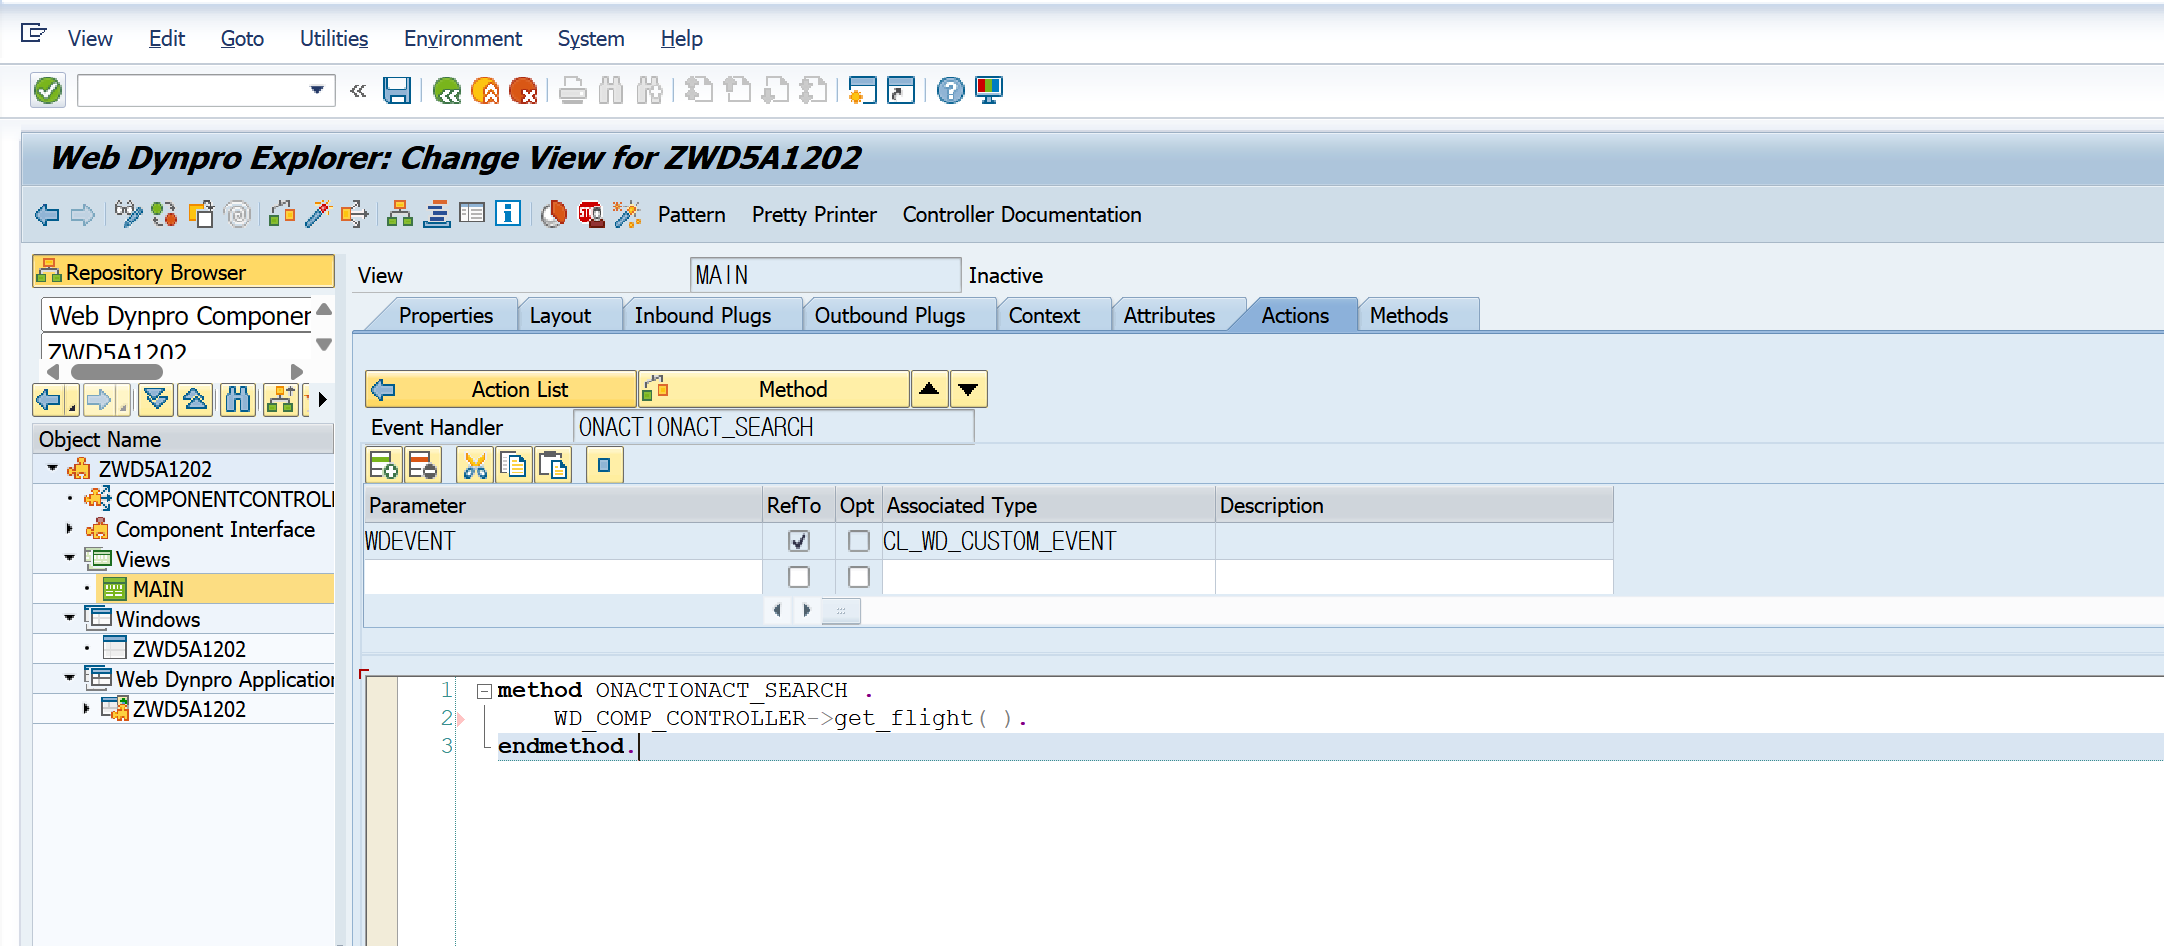Click the Activate magic wand icon

(318, 214)
